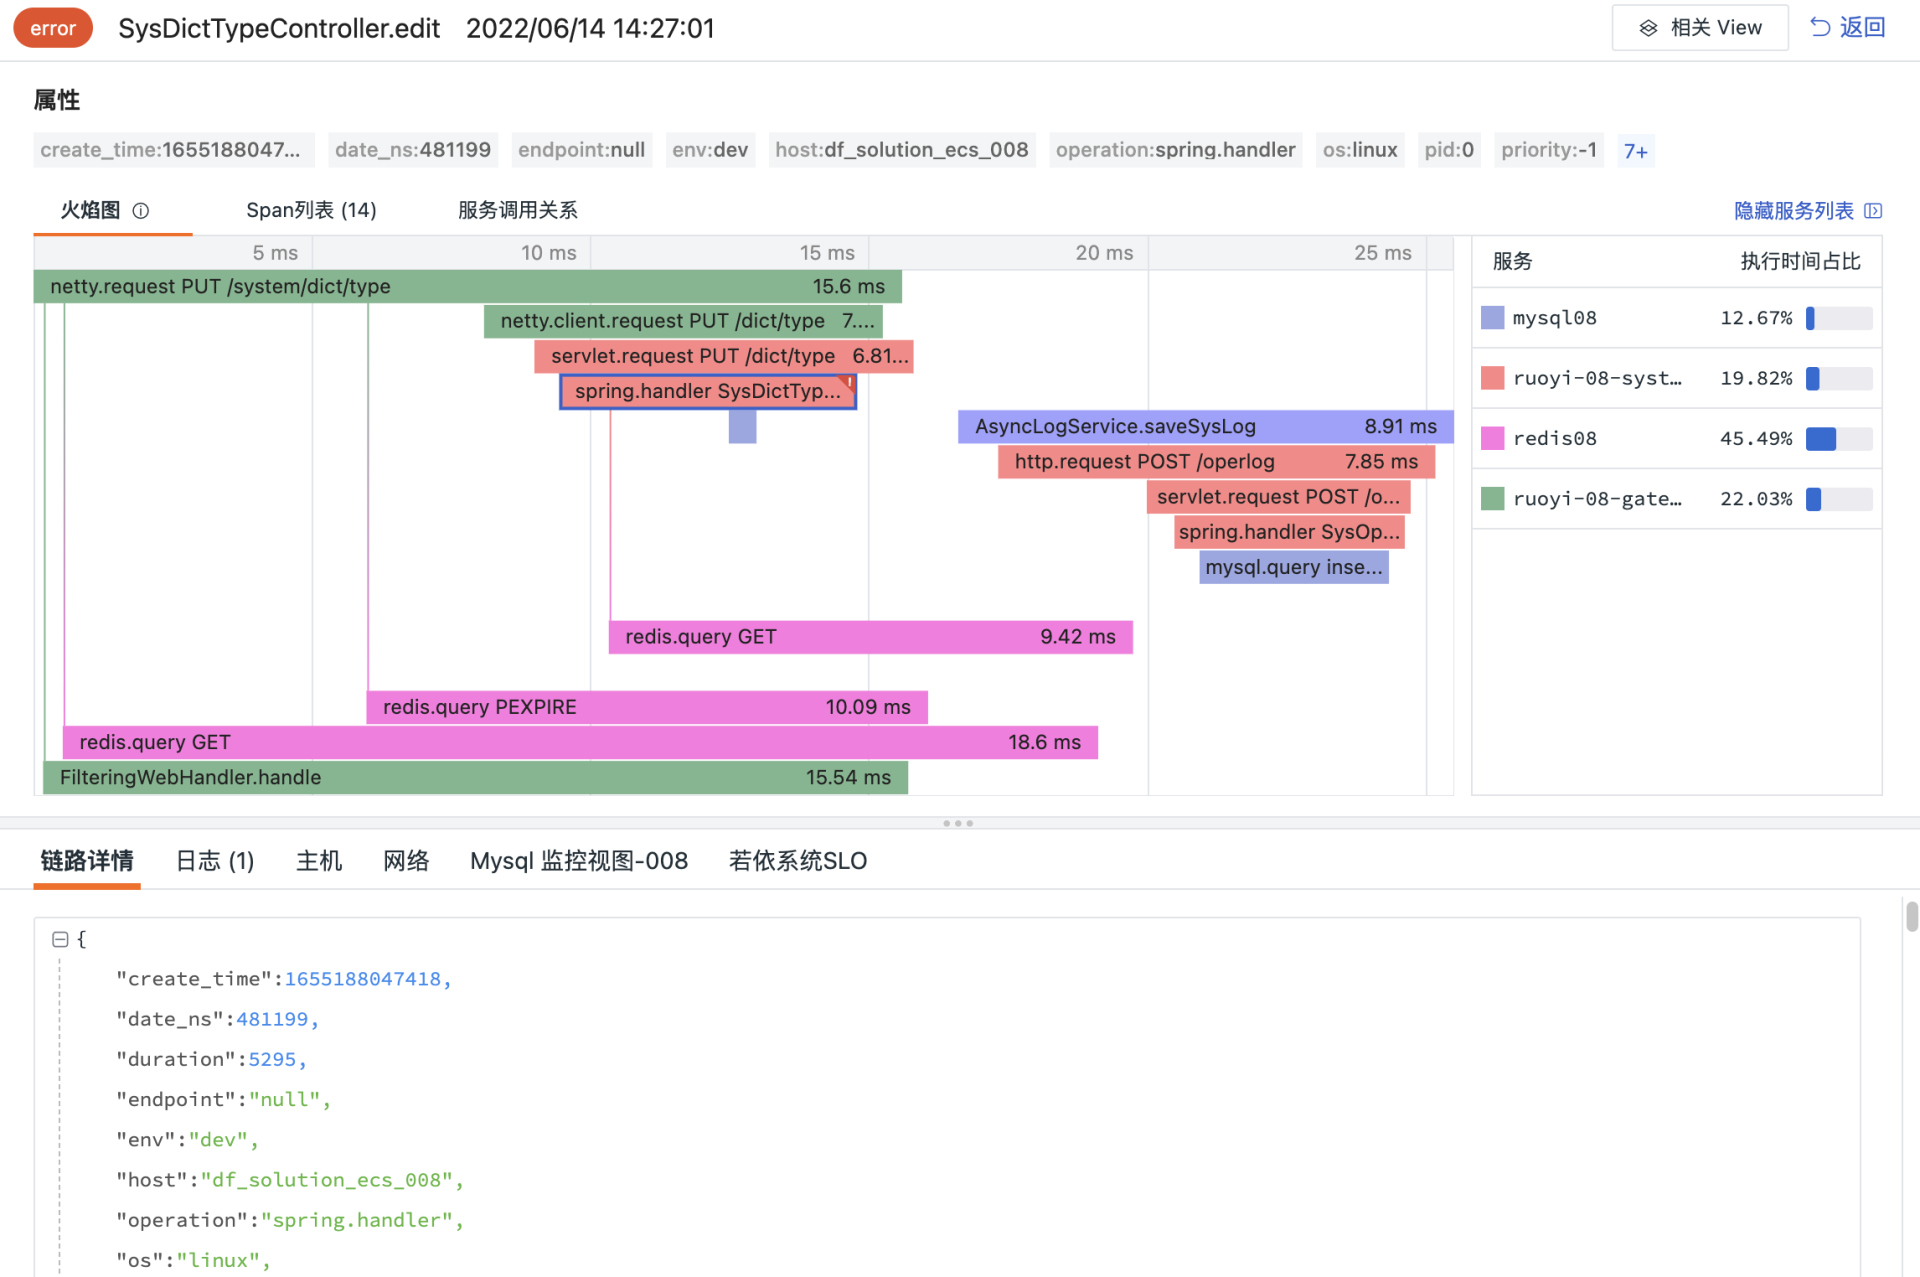Click the ruoyi-08-gate green swatch
1920x1277 pixels.
pyautogui.click(x=1492, y=498)
